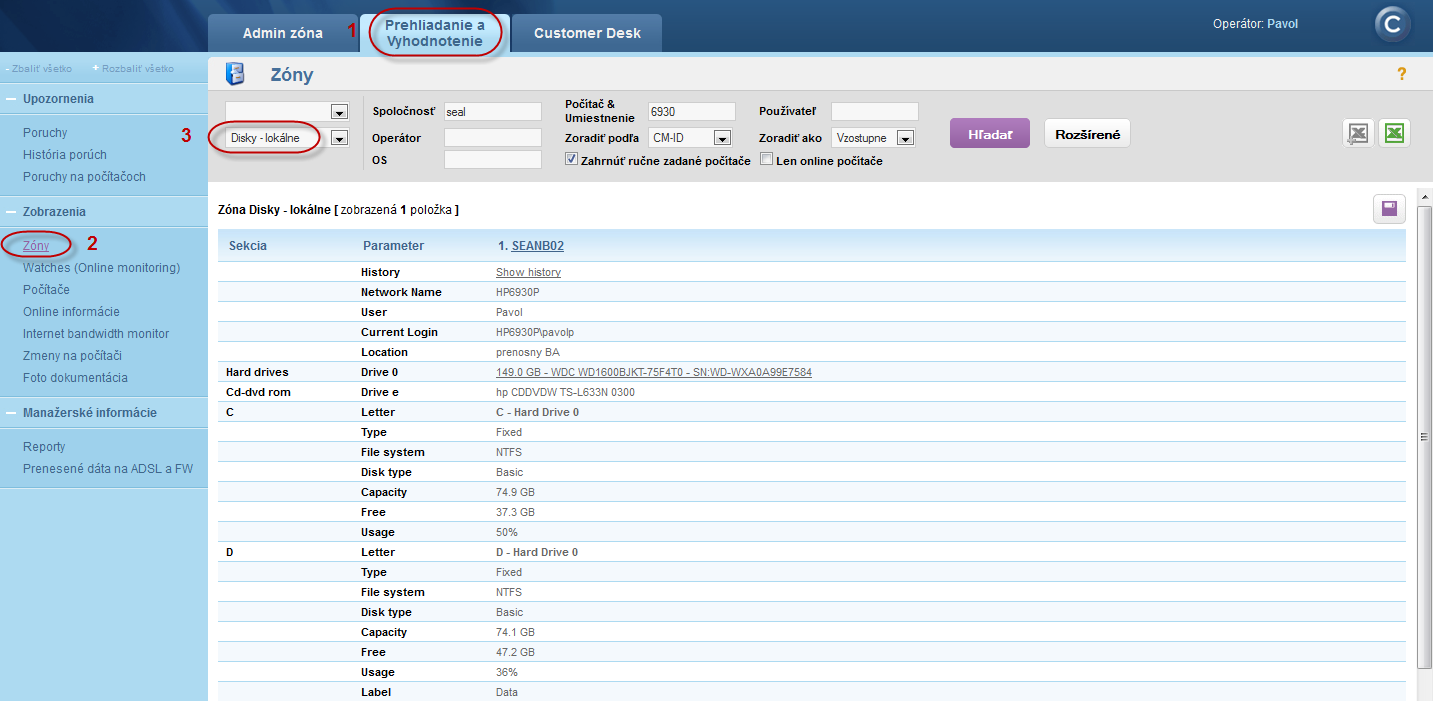Open the WDC WD1600BJKT hard drive link
This screenshot has width=1433, height=701.
(x=654, y=372)
